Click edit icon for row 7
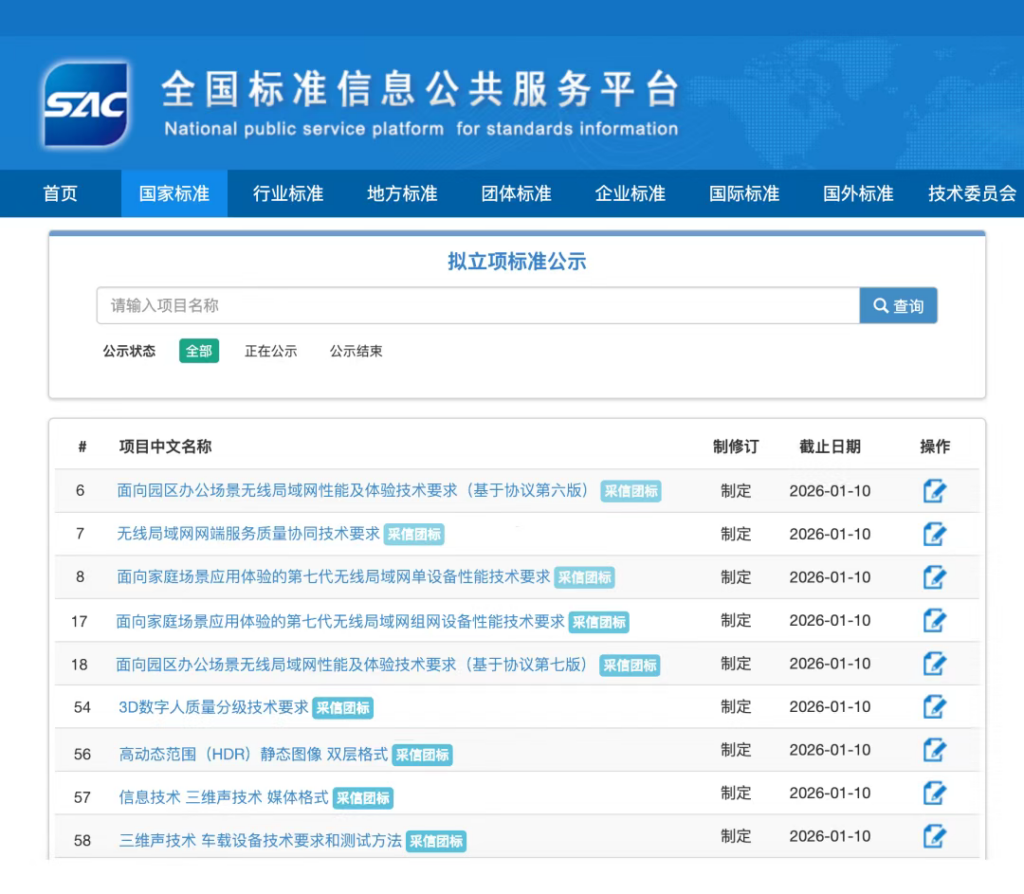1024x894 pixels. coord(934,534)
